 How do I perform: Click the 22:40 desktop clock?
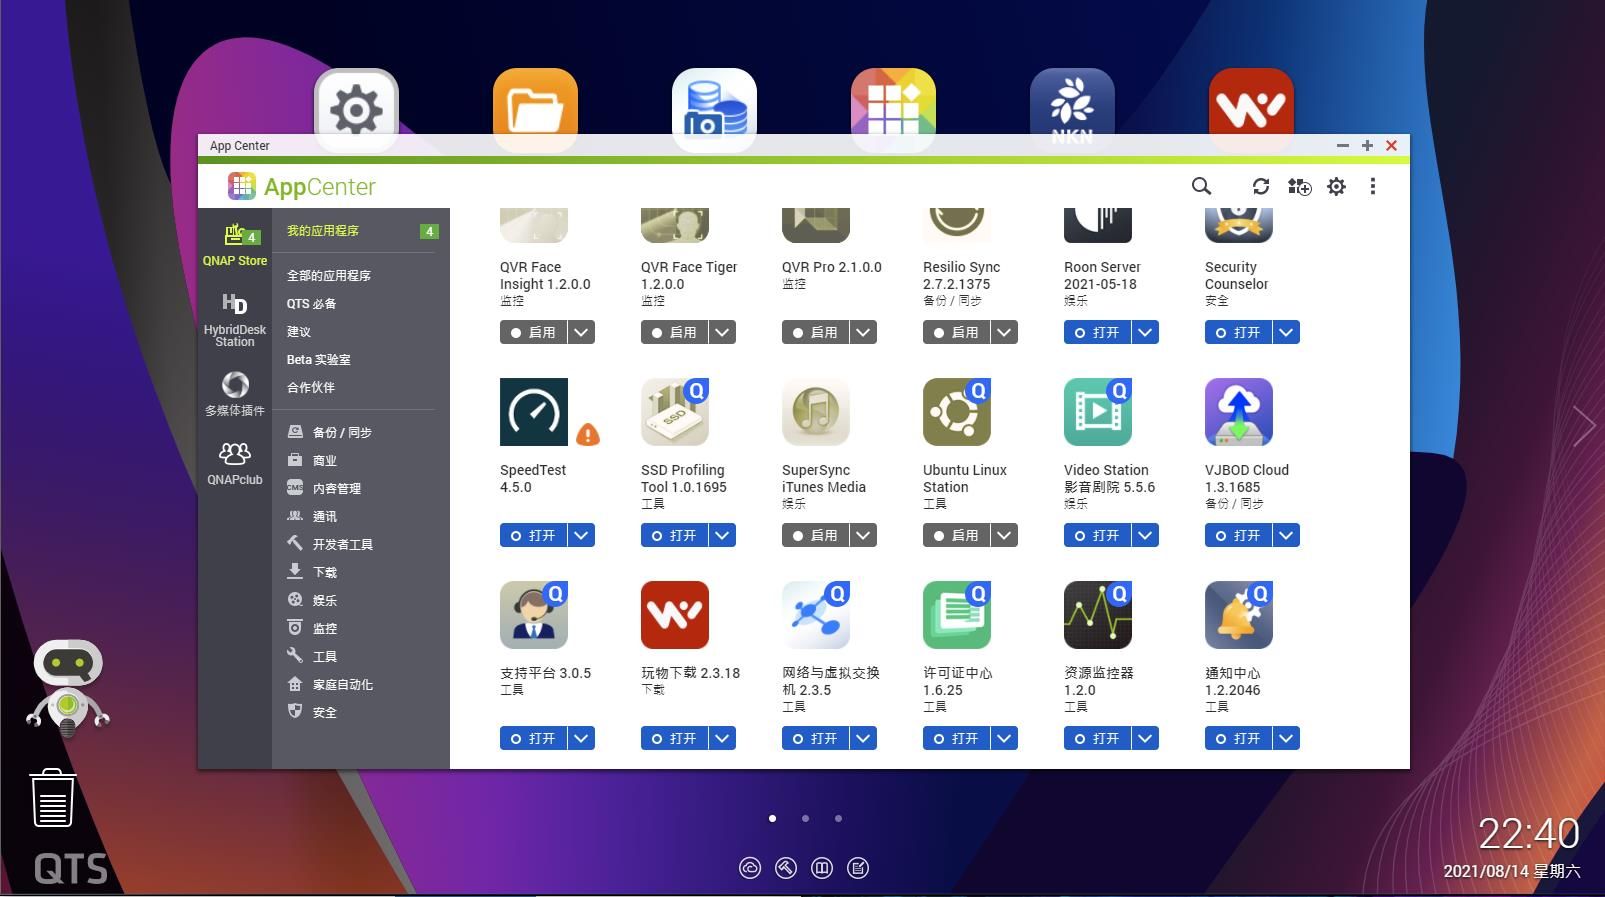click(1528, 833)
